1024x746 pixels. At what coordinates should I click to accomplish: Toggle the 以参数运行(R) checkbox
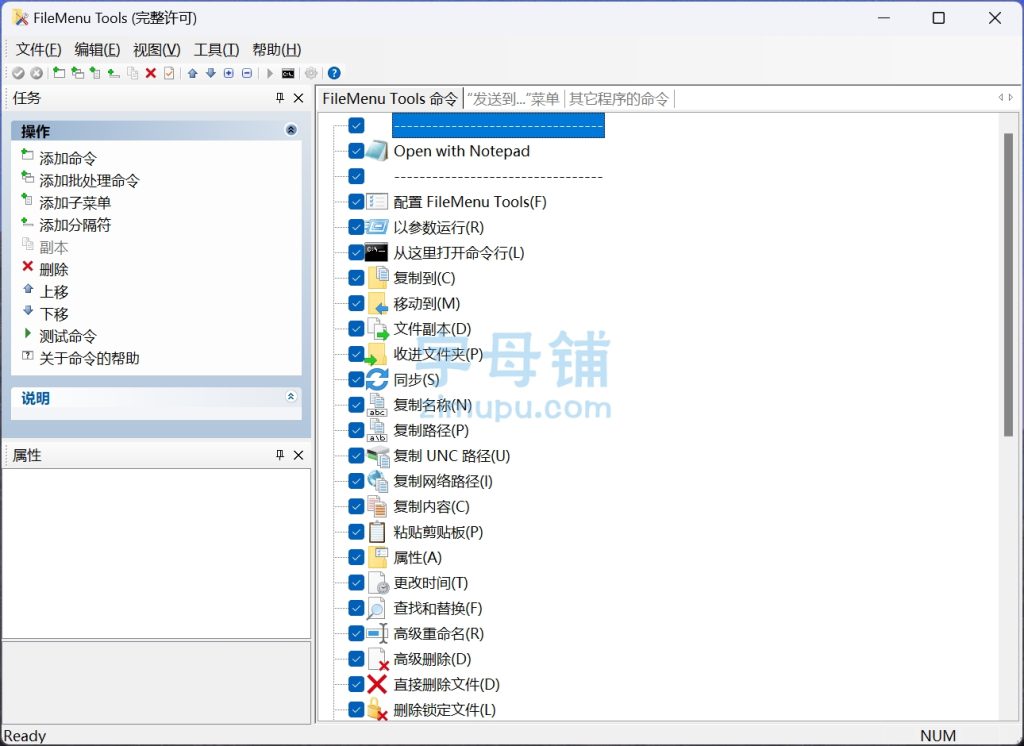point(356,227)
